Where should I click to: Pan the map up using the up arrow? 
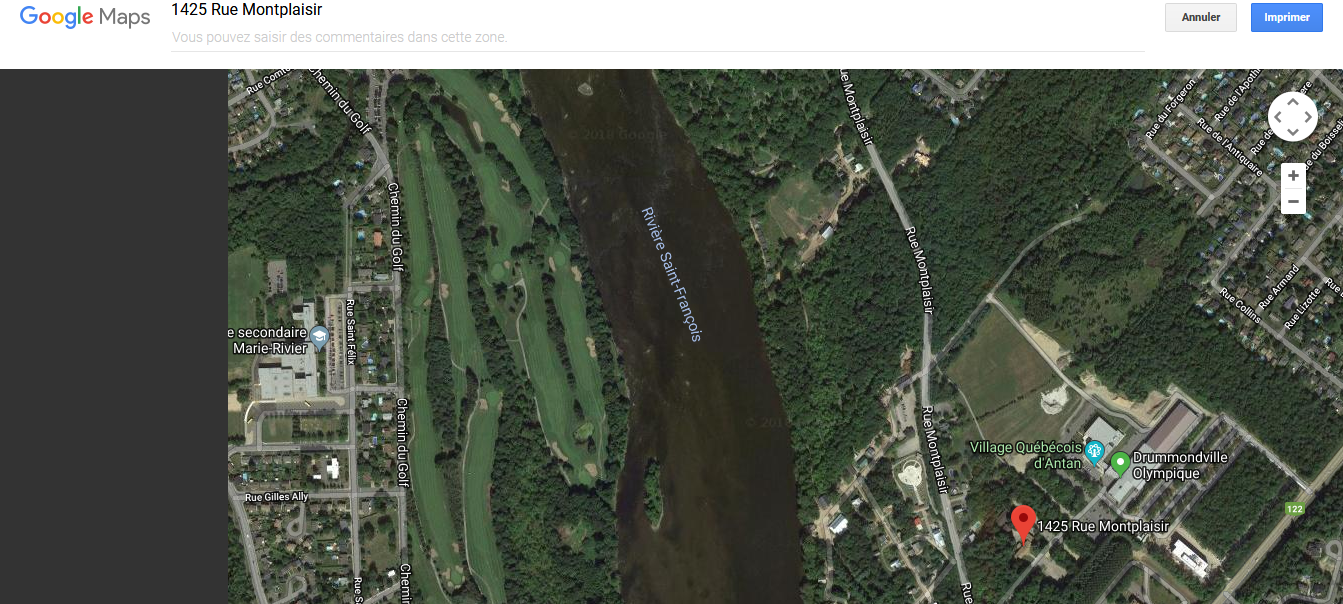[x=1293, y=102]
